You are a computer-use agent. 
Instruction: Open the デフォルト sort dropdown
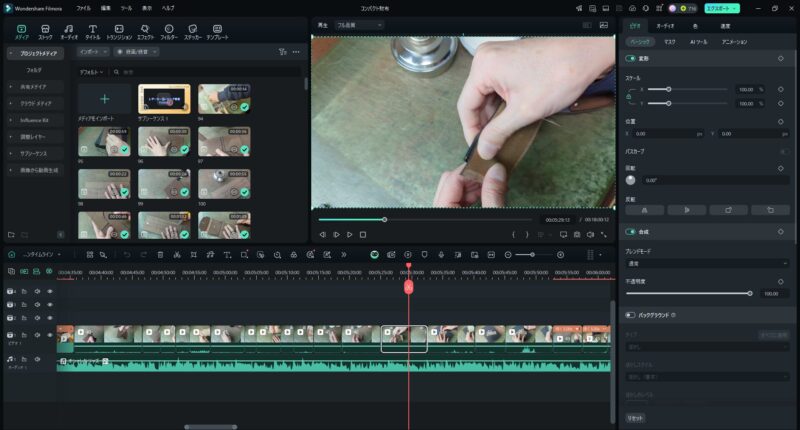[92, 72]
